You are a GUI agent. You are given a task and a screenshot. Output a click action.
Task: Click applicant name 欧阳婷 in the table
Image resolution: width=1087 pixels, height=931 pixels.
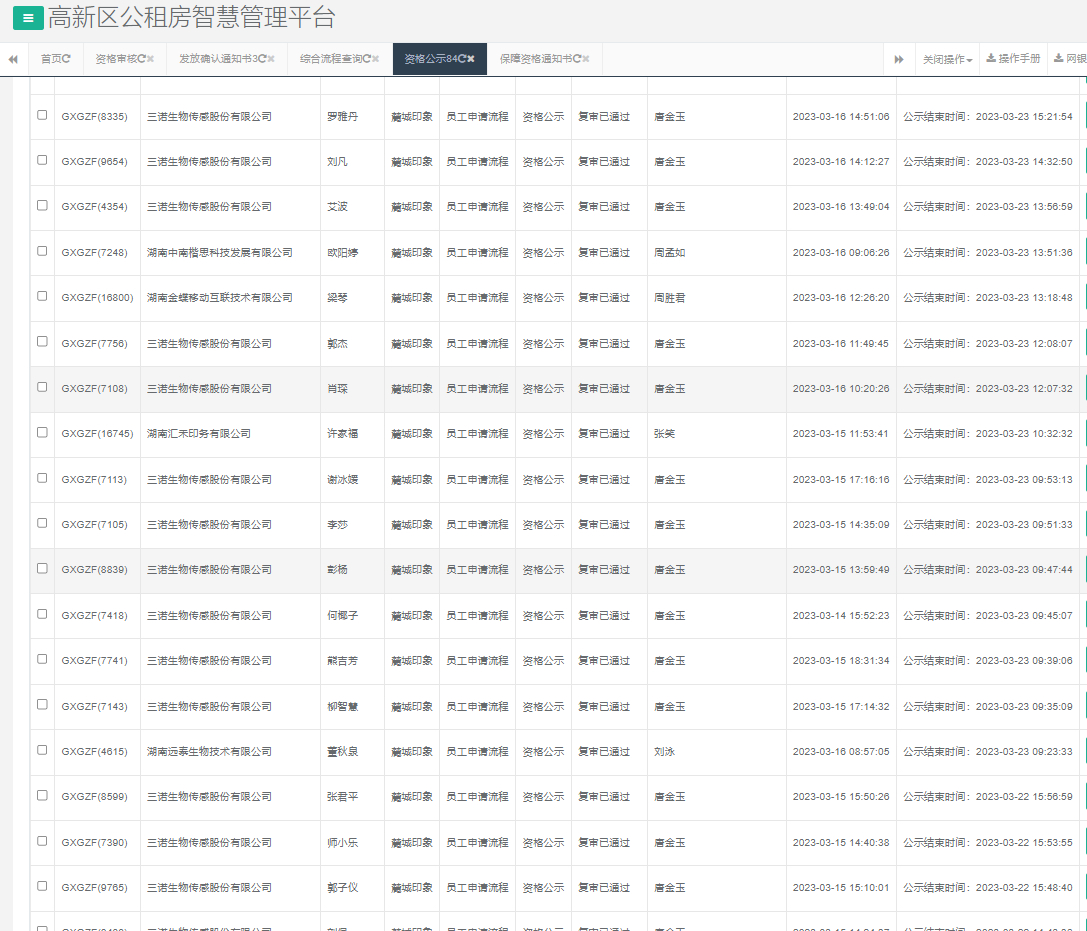pos(342,253)
